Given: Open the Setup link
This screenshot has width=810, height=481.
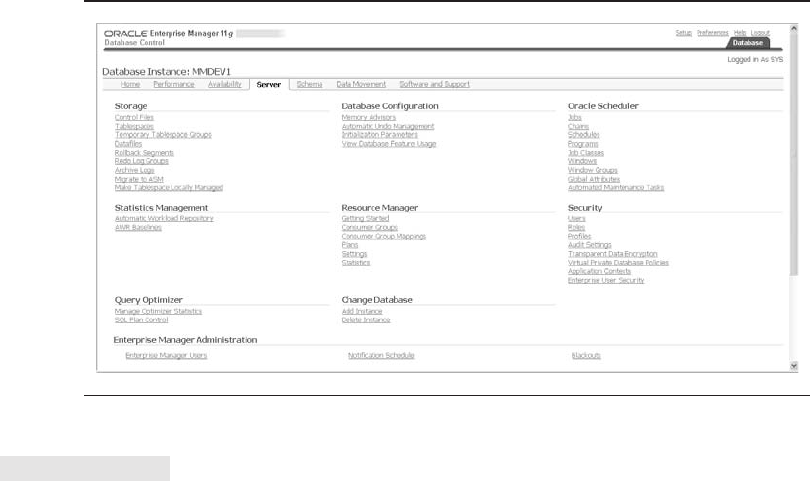Looking at the screenshot, I should [683, 33].
